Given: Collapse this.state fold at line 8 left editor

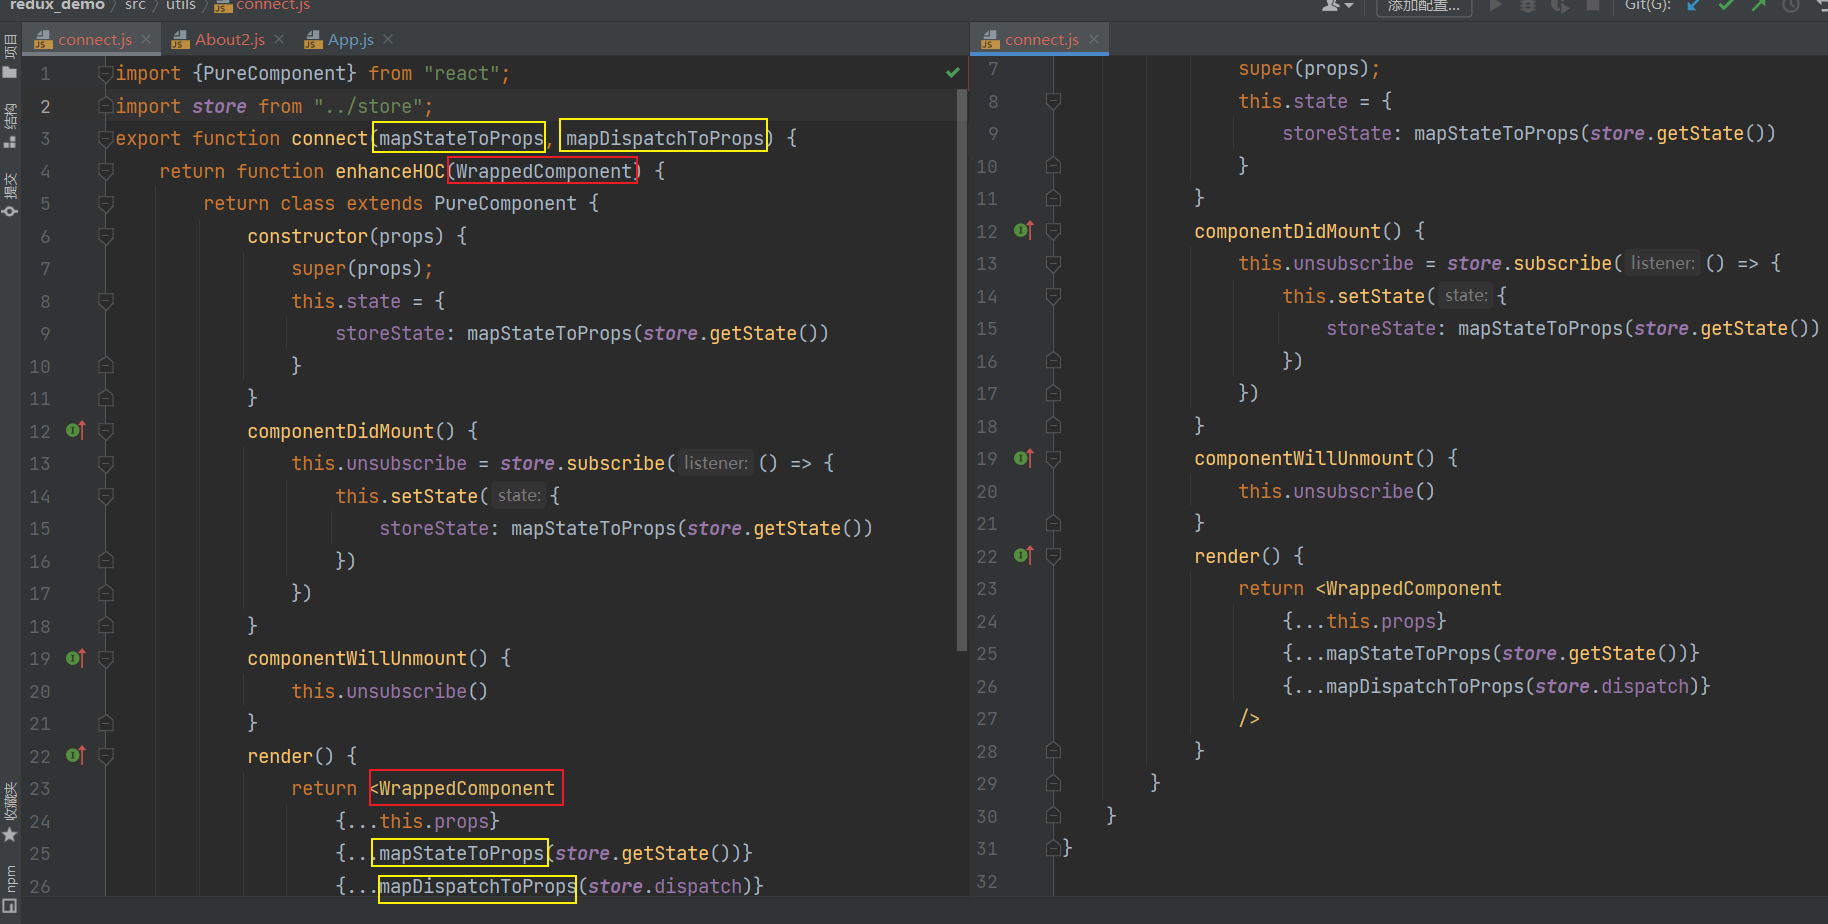Looking at the screenshot, I should coord(106,301).
